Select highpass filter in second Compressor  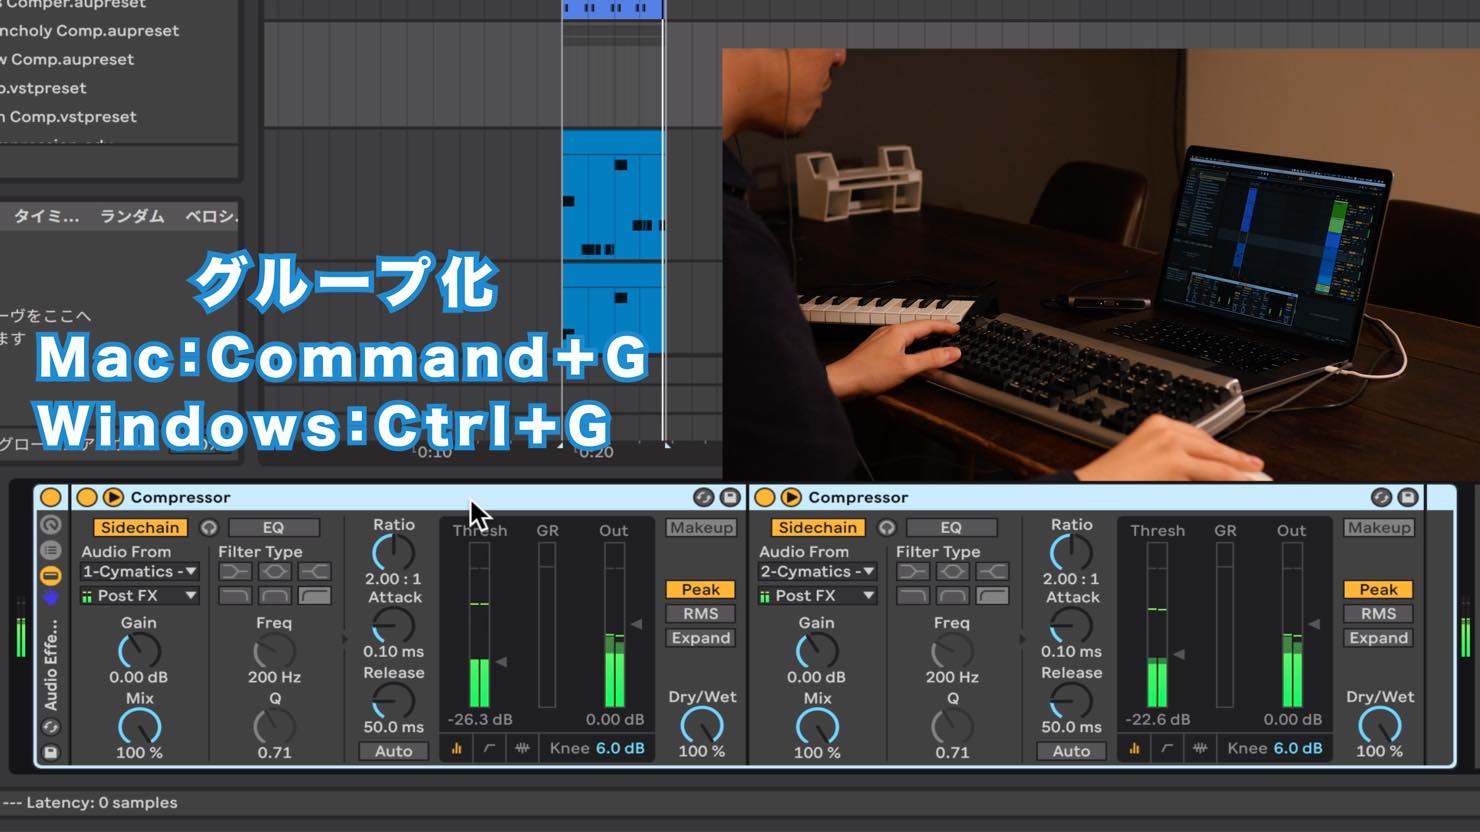(993, 595)
